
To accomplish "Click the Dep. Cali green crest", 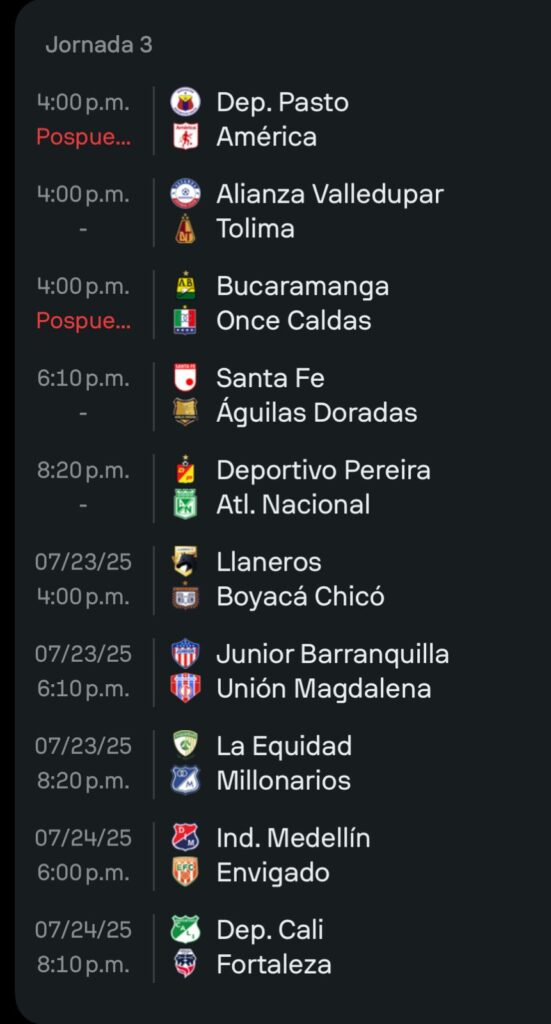I will click(185, 930).
